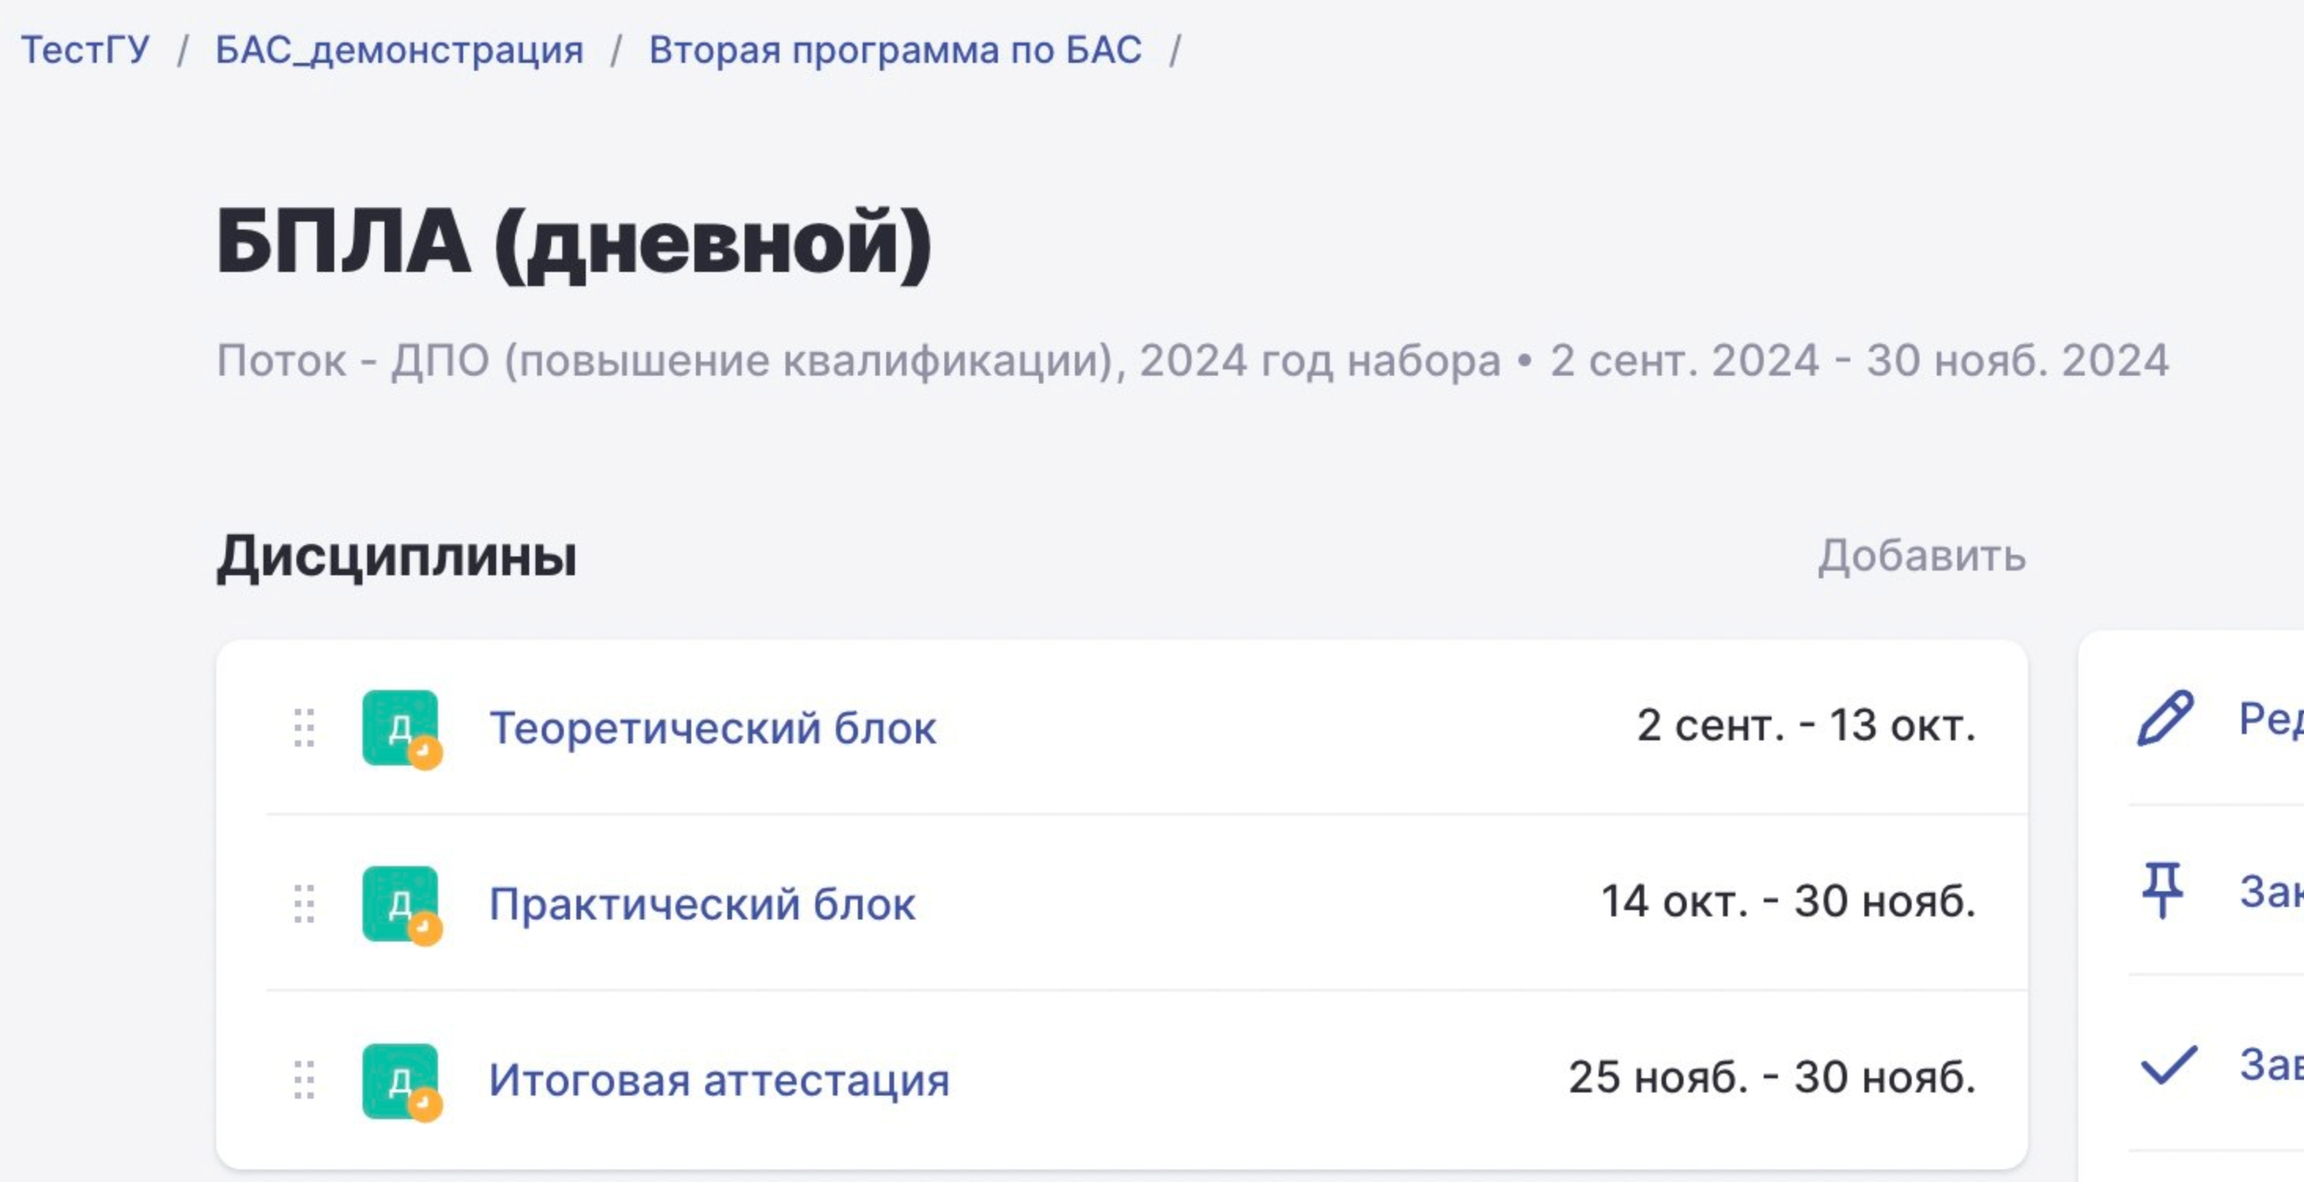The width and height of the screenshot is (2304, 1182).
Task: Click the date range 14 окт. - 30 нояб.
Action: tap(1788, 902)
